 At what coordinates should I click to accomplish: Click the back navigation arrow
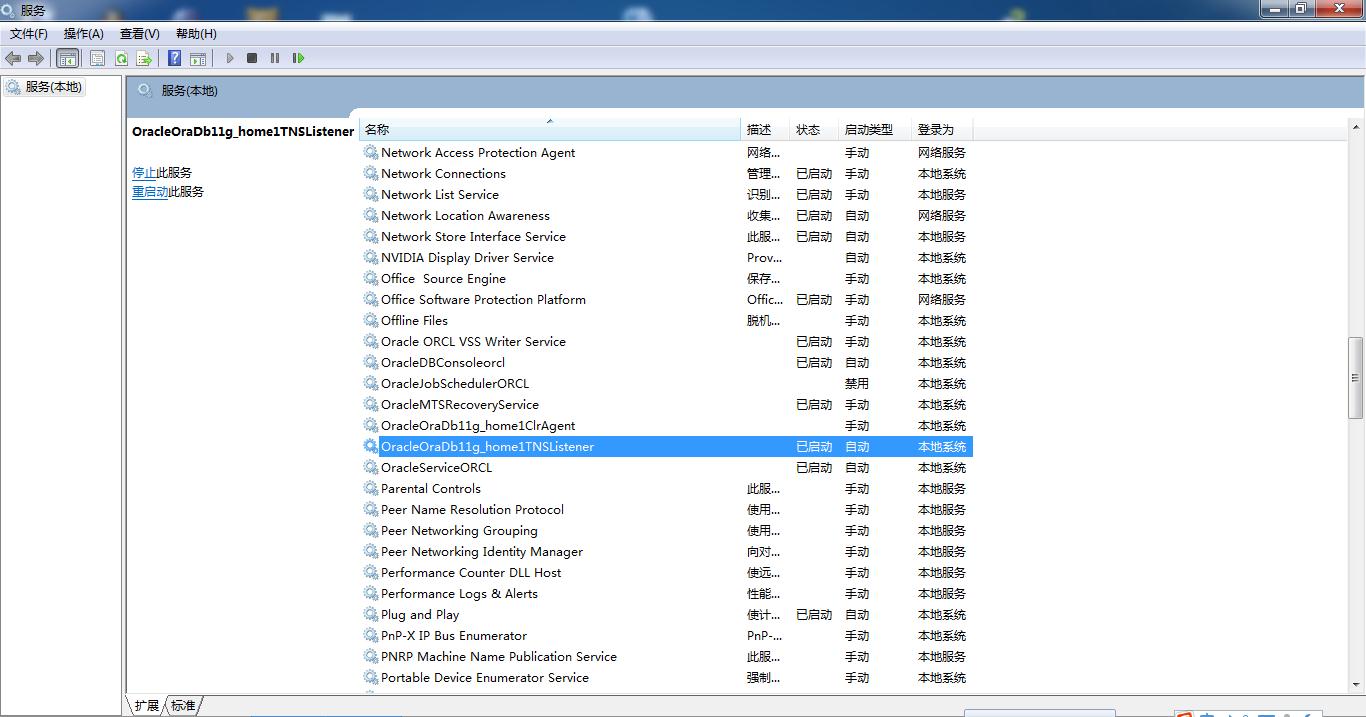click(x=12, y=58)
